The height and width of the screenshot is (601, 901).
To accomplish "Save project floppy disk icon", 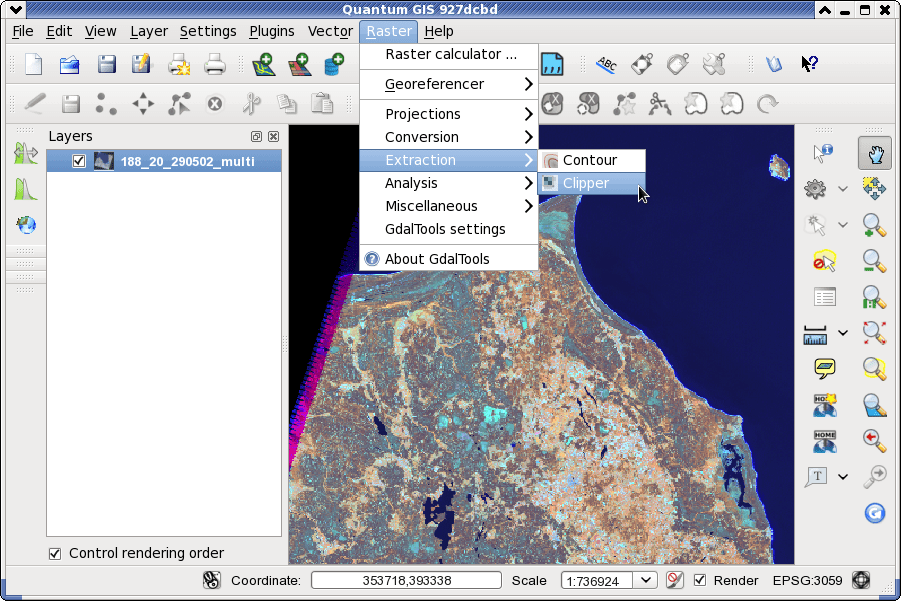I will click(106, 64).
